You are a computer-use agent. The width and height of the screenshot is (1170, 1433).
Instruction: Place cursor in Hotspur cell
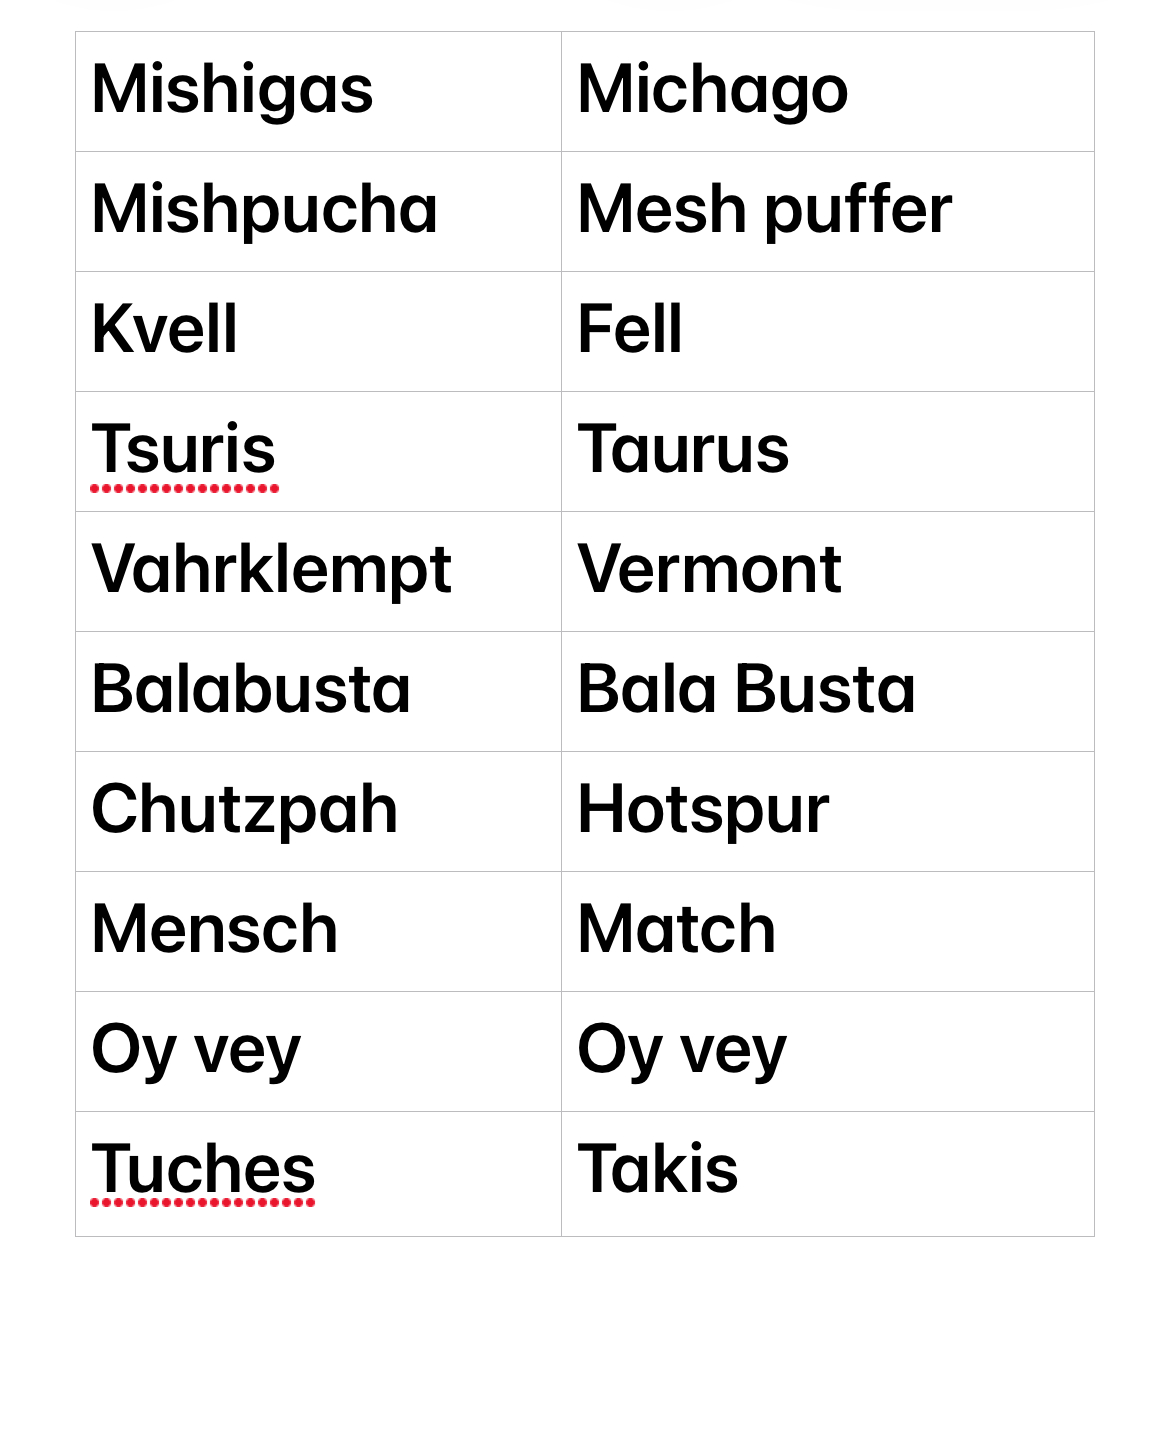(703, 810)
